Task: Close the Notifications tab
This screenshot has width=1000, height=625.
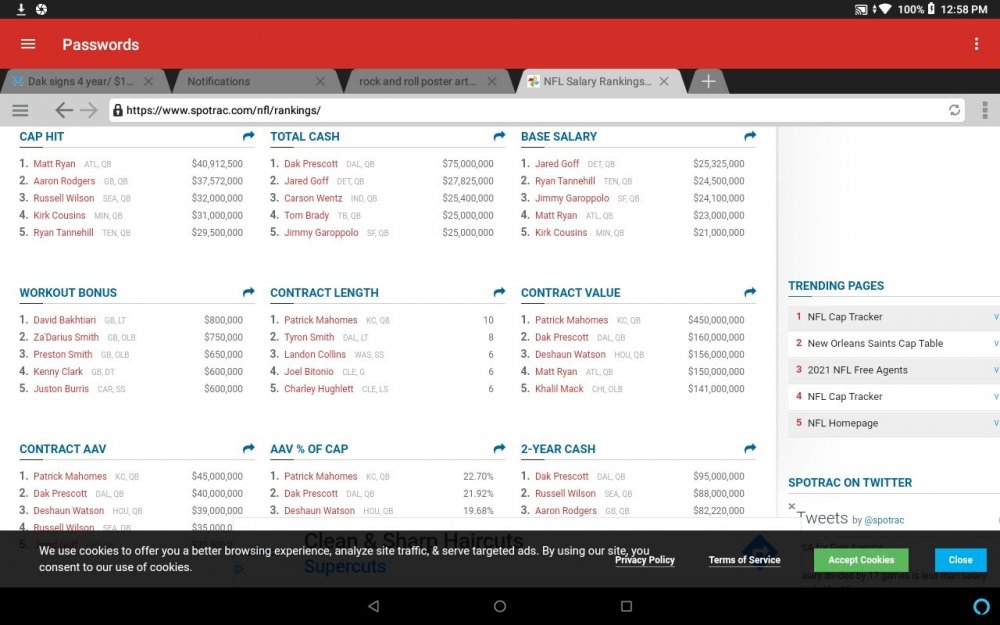Action: click(320, 82)
